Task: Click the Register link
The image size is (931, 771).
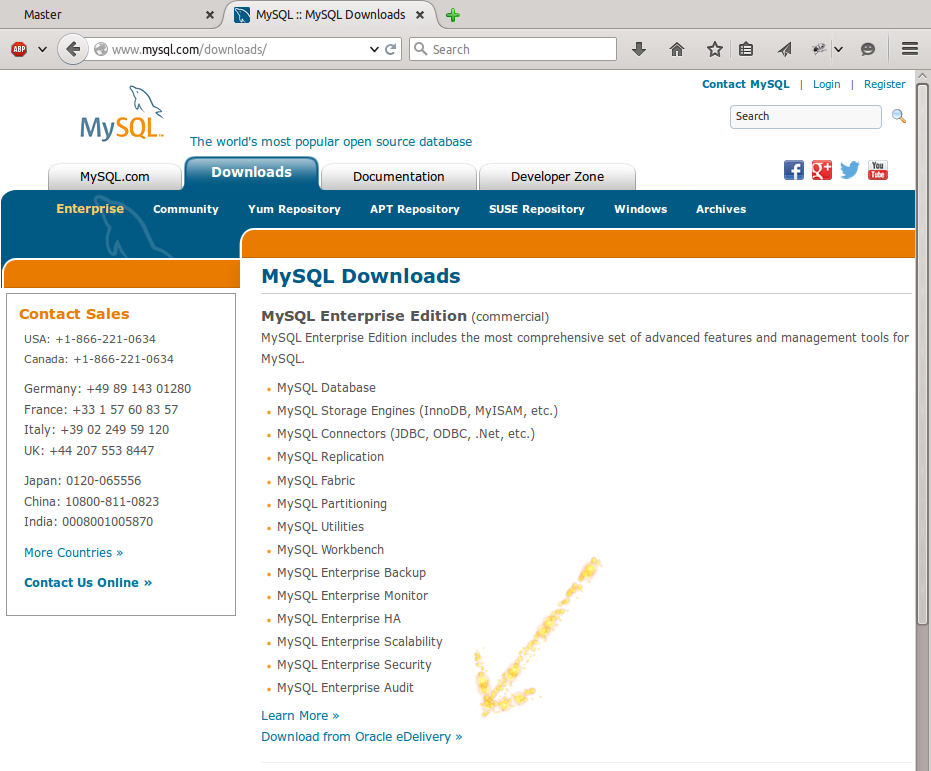Action: (x=885, y=84)
